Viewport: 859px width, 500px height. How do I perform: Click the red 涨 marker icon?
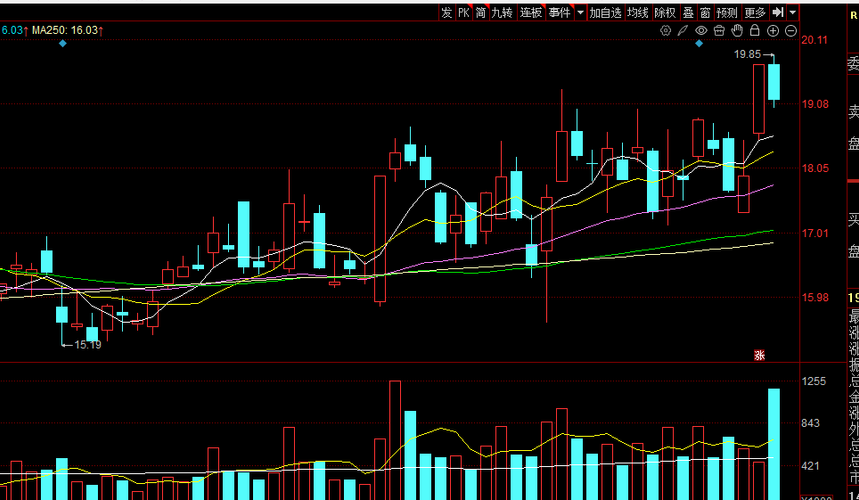click(x=759, y=355)
